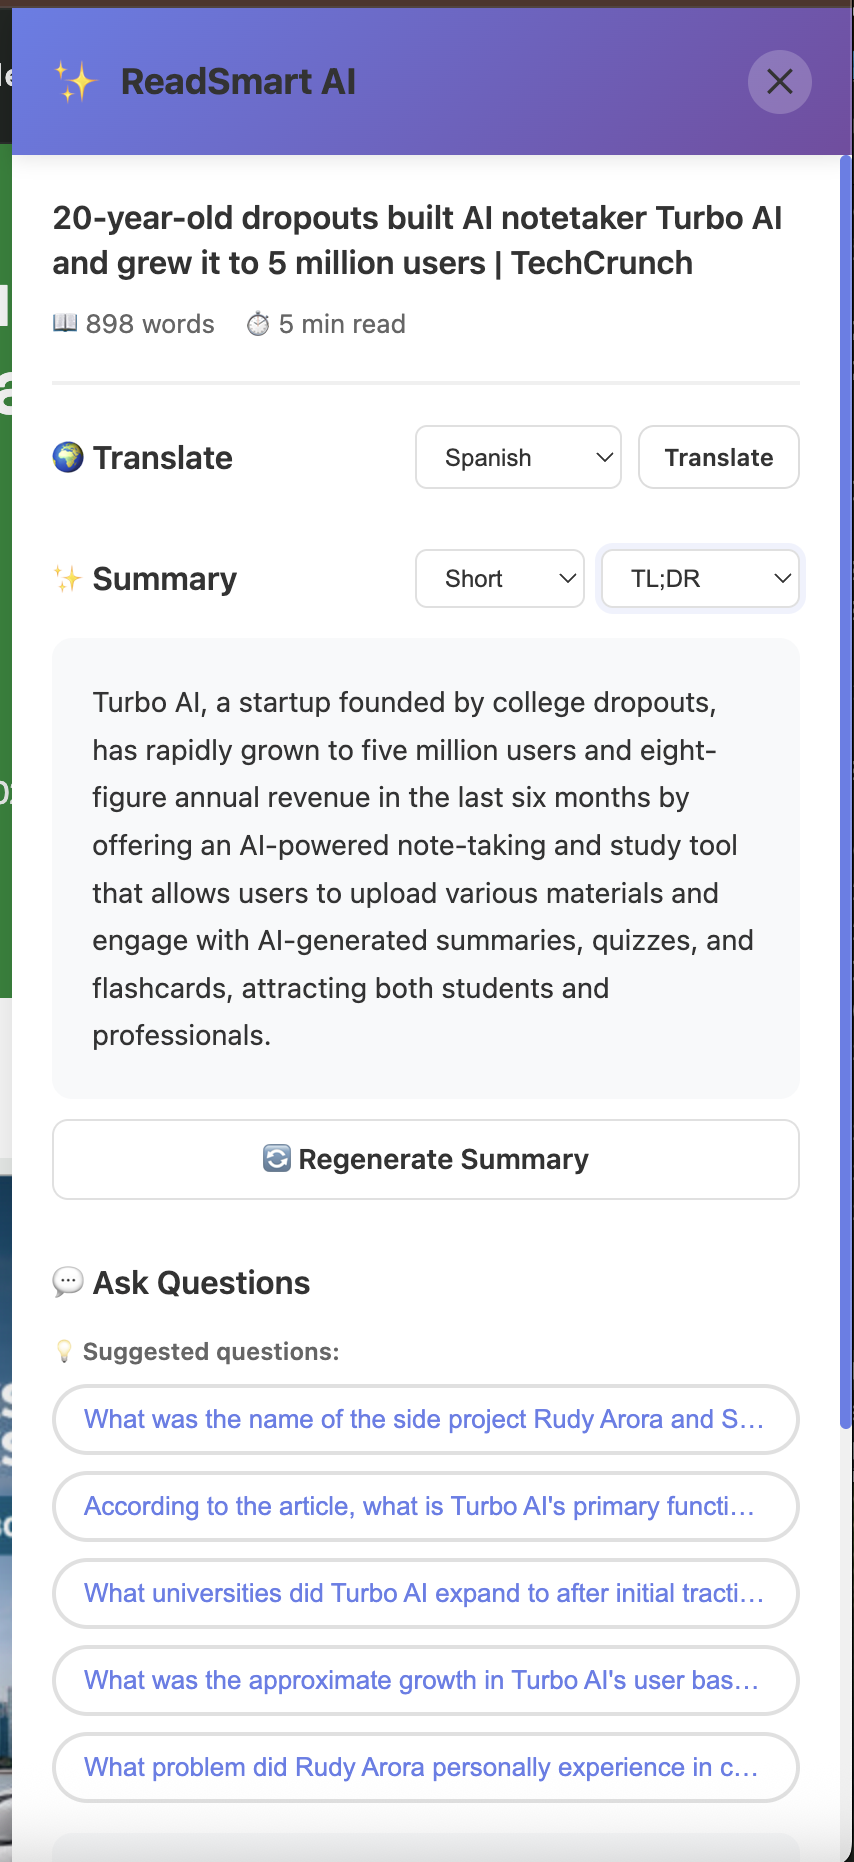Close the ReadSmart AI panel
This screenshot has width=854, height=1862.
pyautogui.click(x=779, y=81)
